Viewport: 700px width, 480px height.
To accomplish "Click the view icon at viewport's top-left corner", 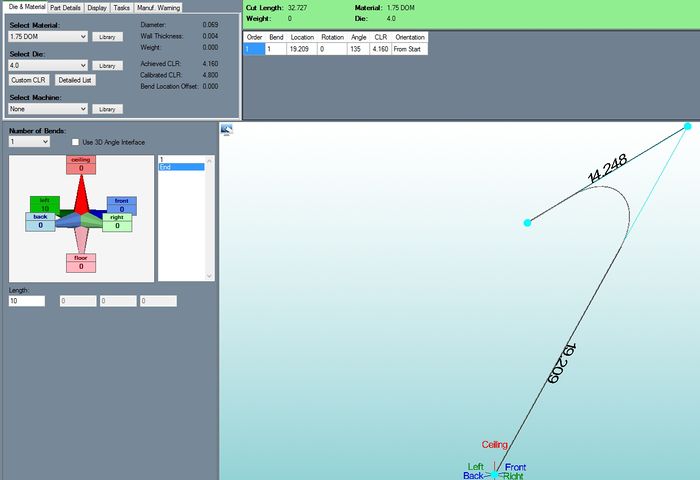I will (x=227, y=129).
